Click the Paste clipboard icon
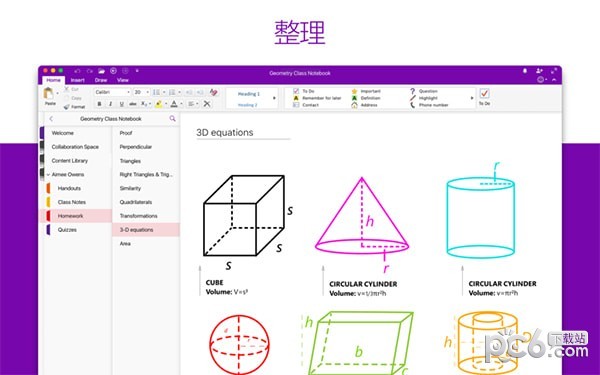The image size is (600, 375). 49,93
